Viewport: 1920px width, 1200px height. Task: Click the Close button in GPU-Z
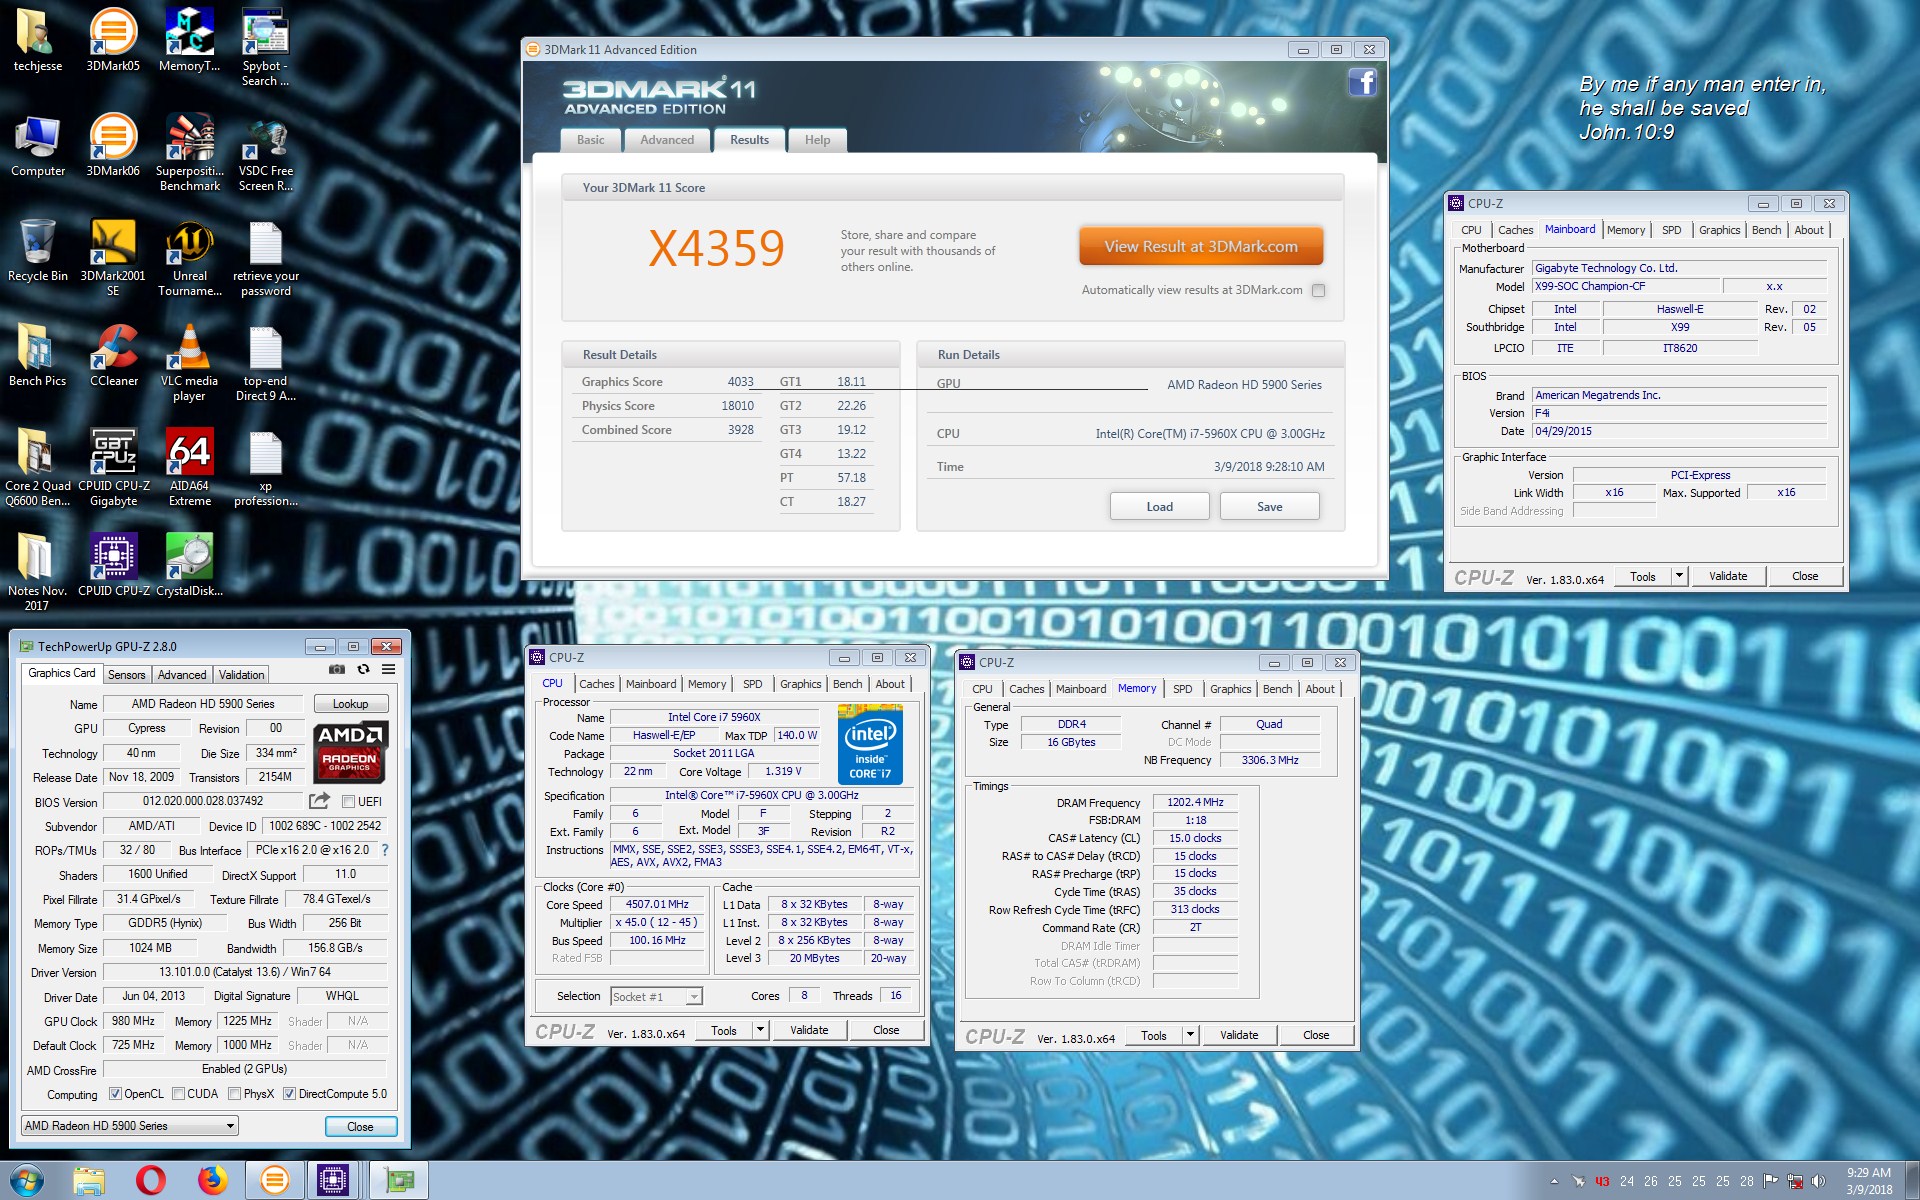[x=360, y=1126]
